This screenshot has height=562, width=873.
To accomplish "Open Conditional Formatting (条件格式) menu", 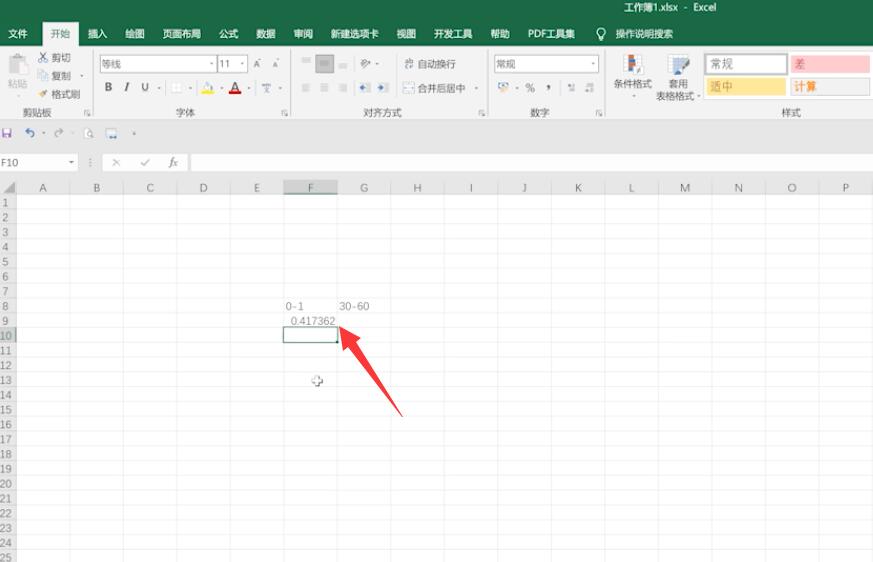I will 632,76.
